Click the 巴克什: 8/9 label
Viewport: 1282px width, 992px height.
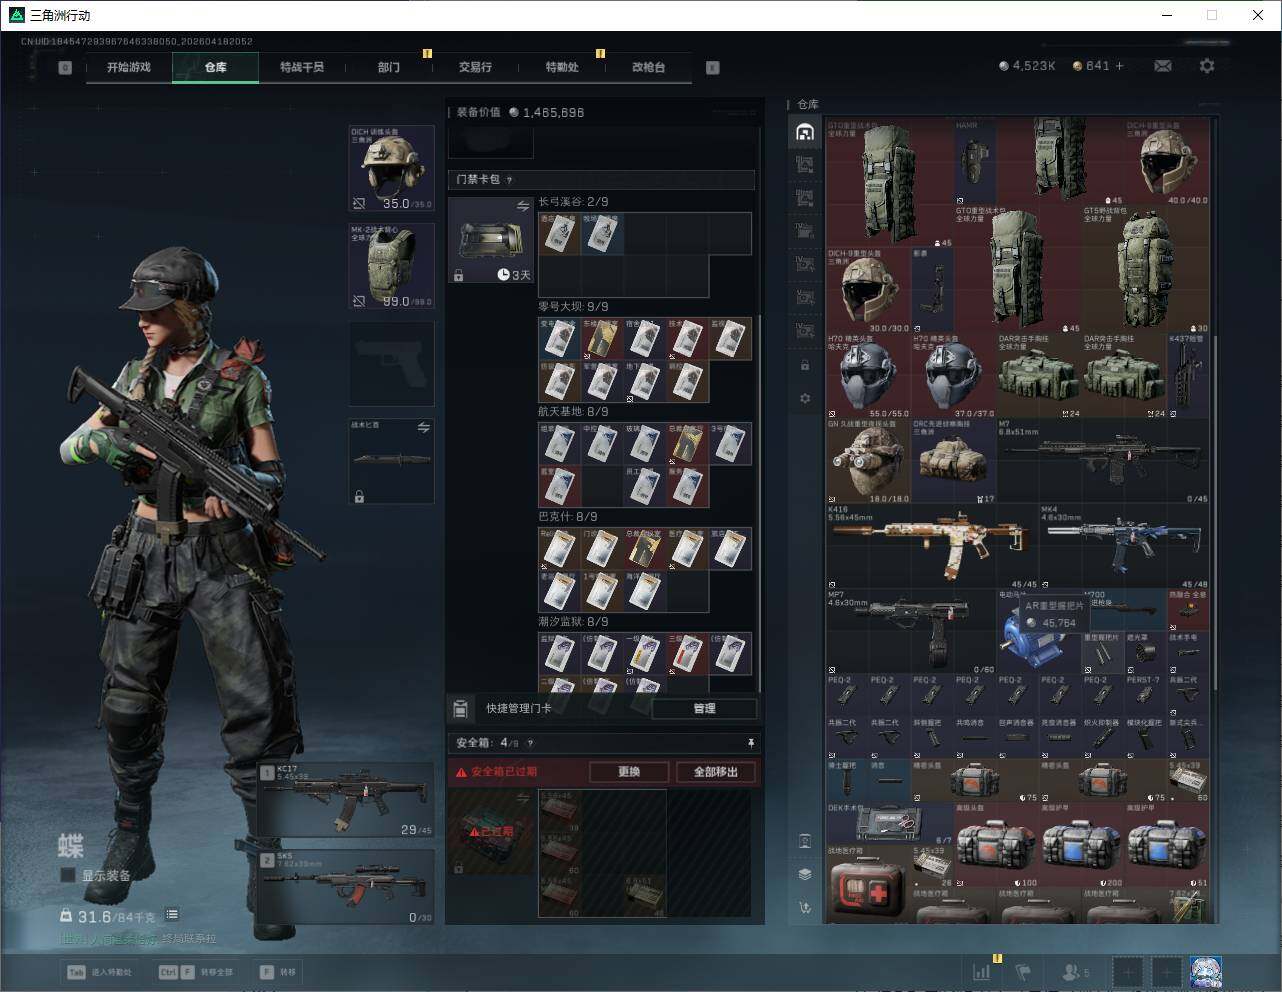click(x=568, y=517)
